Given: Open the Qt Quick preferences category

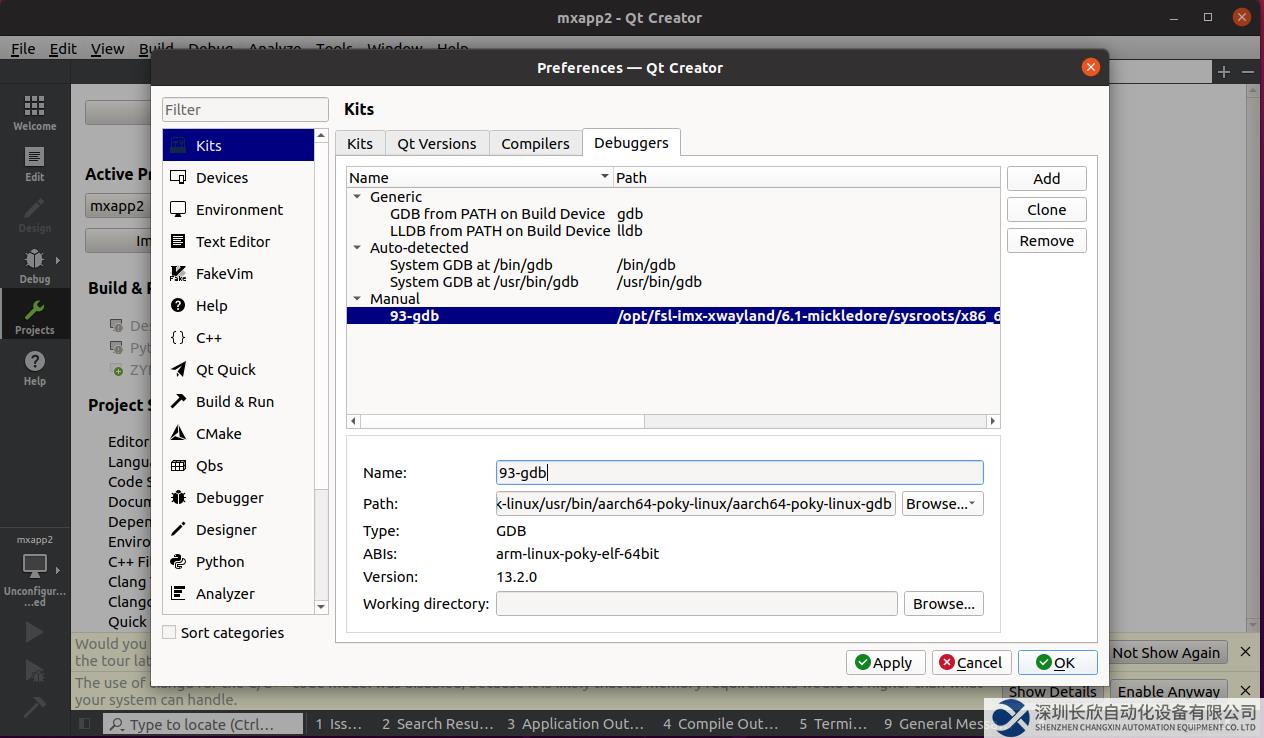Looking at the screenshot, I should tap(238, 369).
